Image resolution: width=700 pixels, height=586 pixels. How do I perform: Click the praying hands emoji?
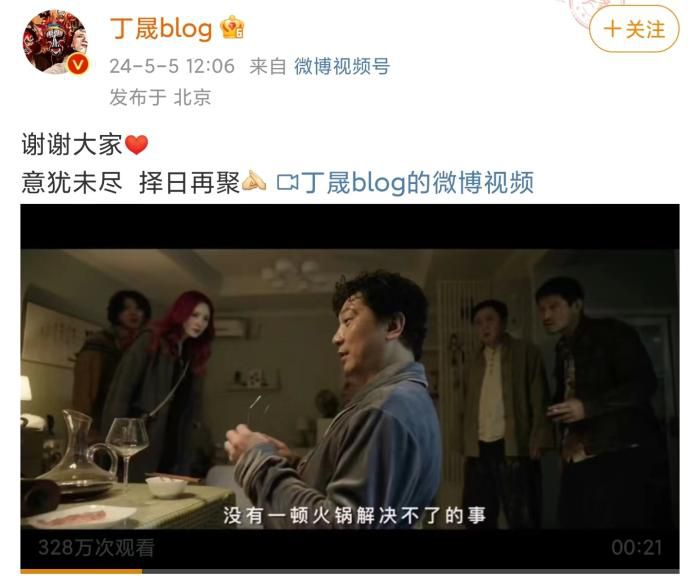point(254,182)
